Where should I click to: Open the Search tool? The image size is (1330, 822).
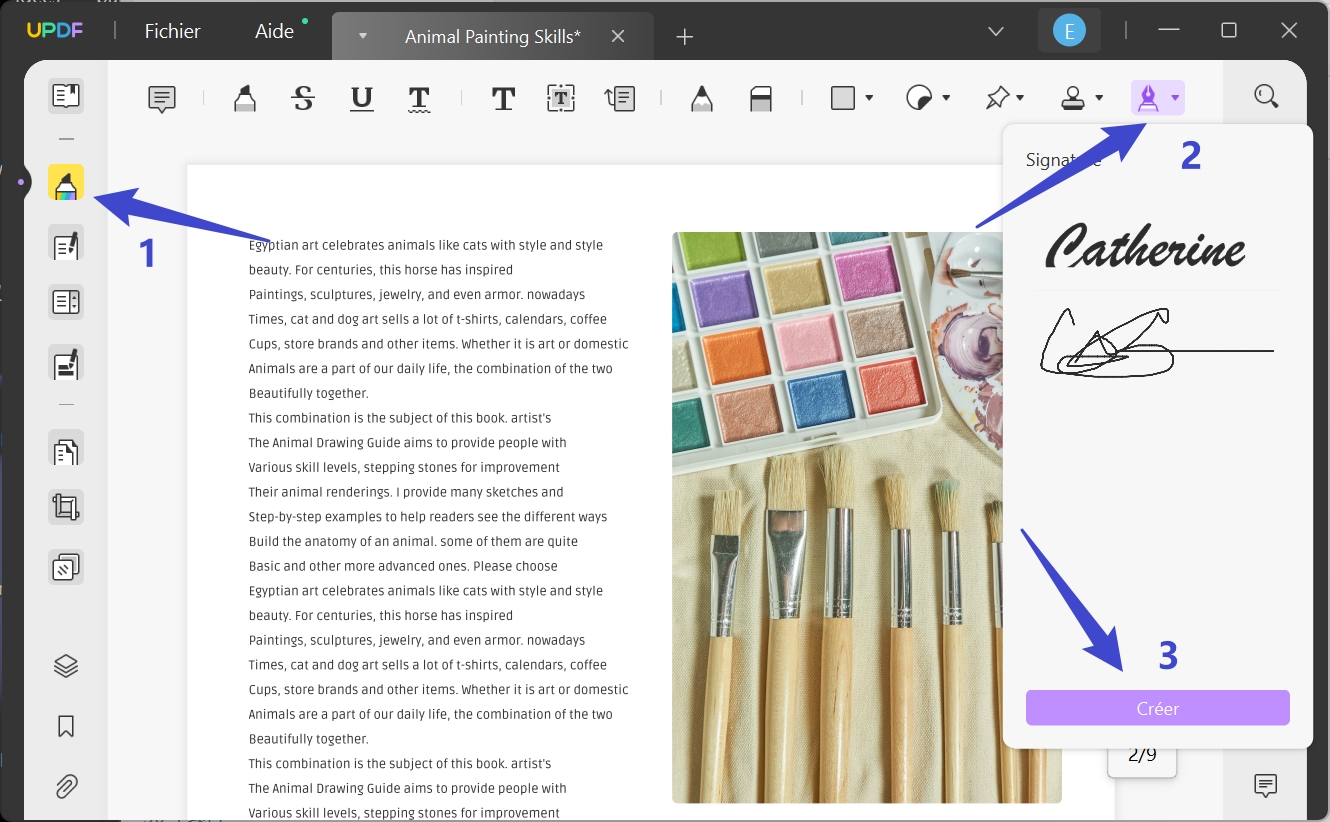coord(1266,96)
